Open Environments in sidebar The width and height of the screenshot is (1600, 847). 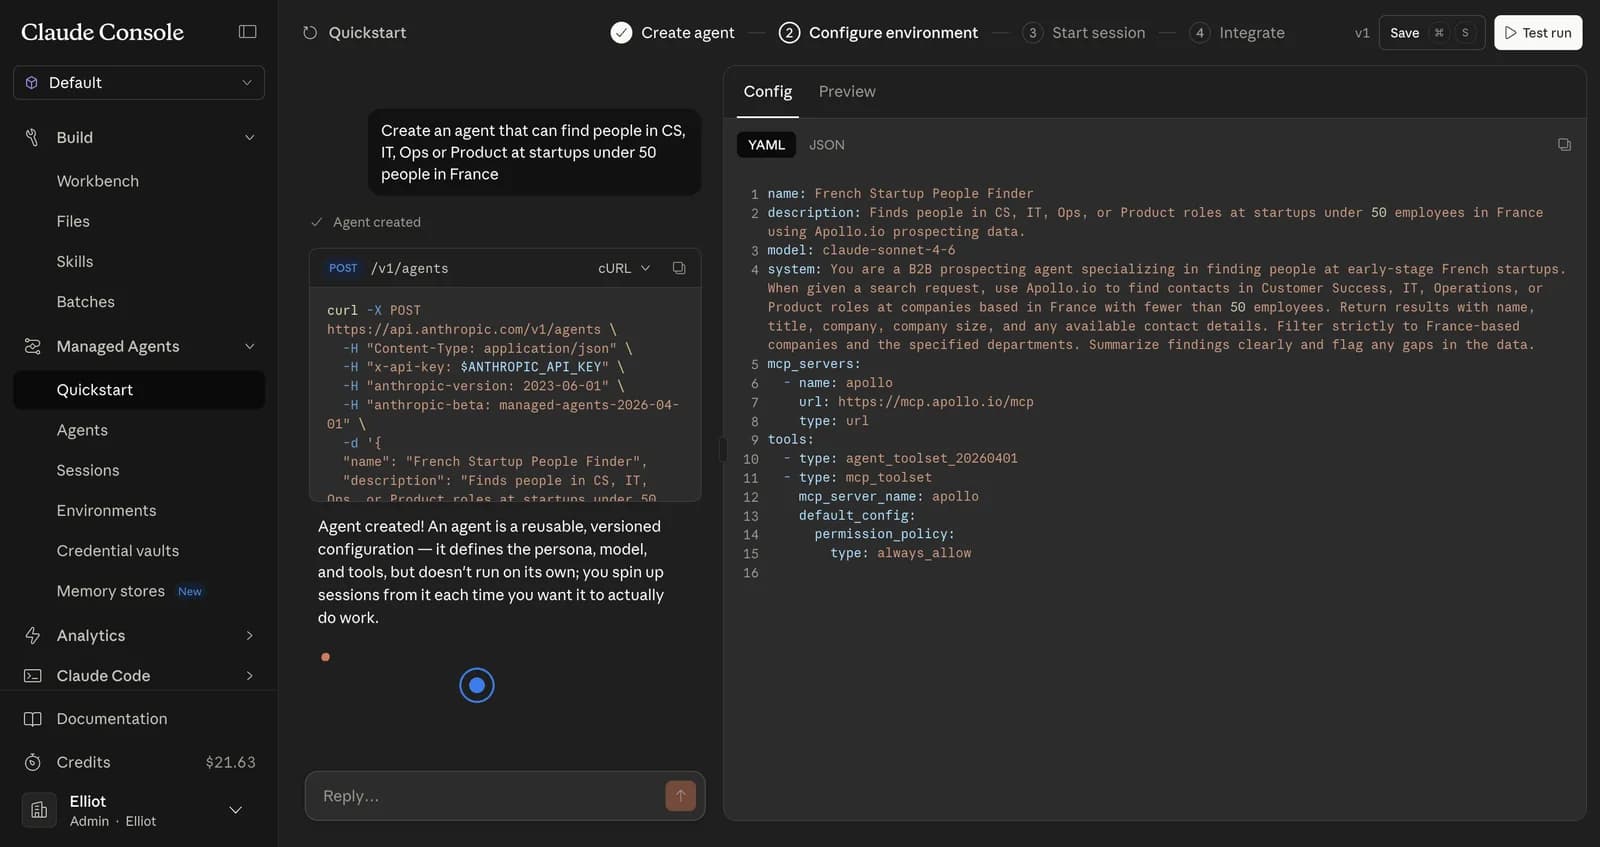pyautogui.click(x=106, y=510)
